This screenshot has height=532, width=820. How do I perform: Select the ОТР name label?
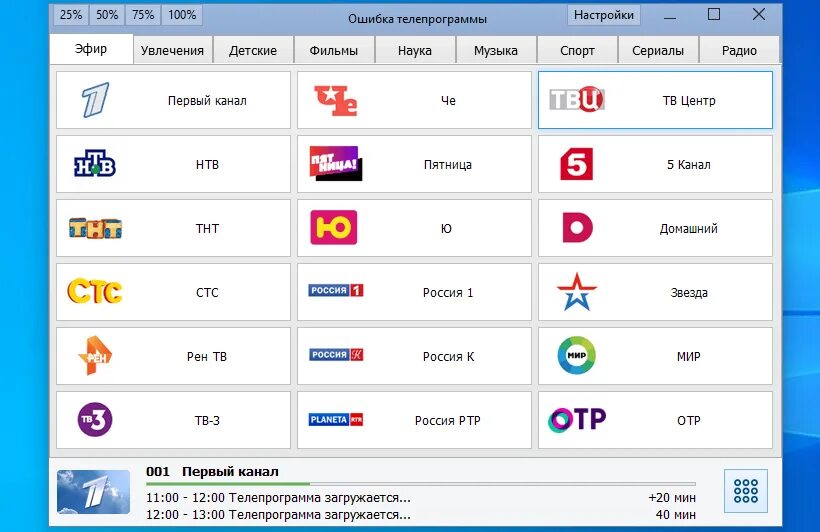(689, 421)
